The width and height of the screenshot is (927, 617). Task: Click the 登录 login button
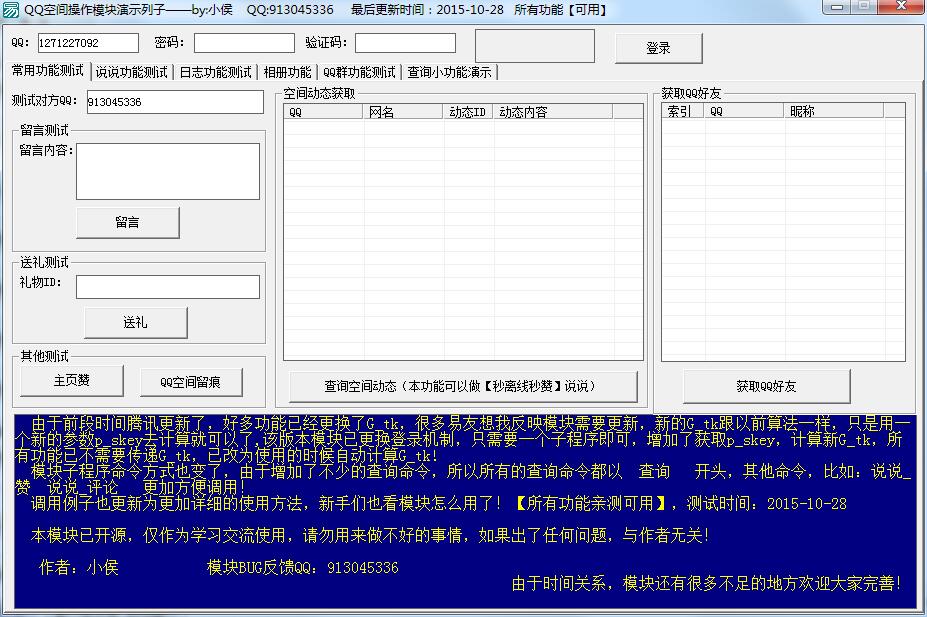tap(659, 48)
